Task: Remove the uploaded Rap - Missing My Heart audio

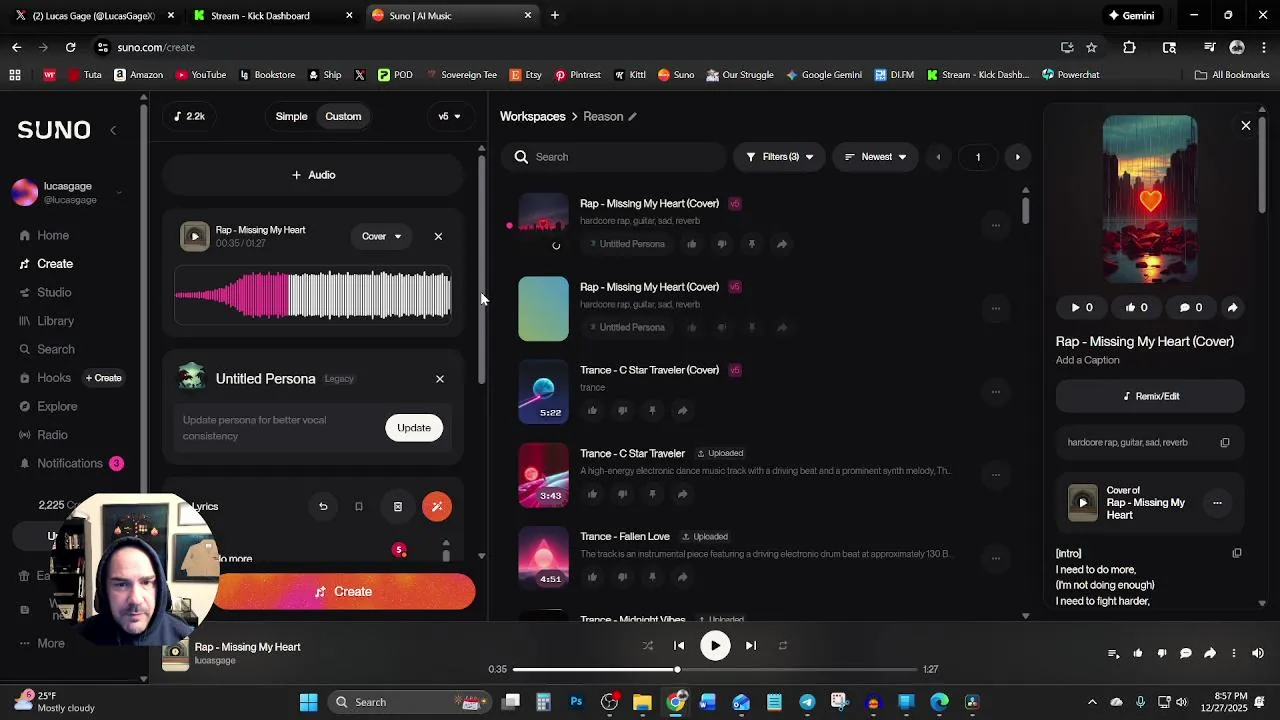Action: tap(438, 237)
